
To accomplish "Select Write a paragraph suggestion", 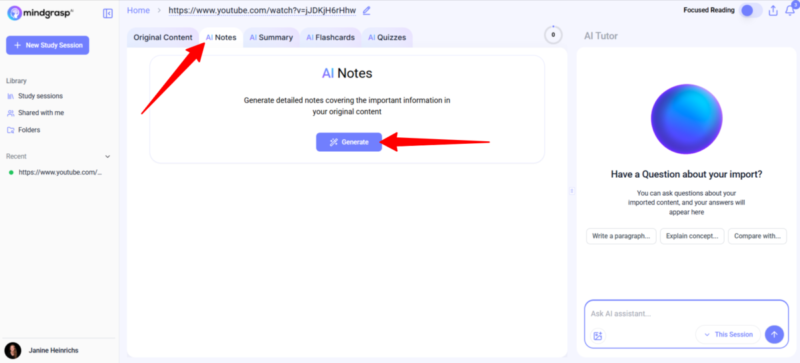I will click(x=621, y=236).
